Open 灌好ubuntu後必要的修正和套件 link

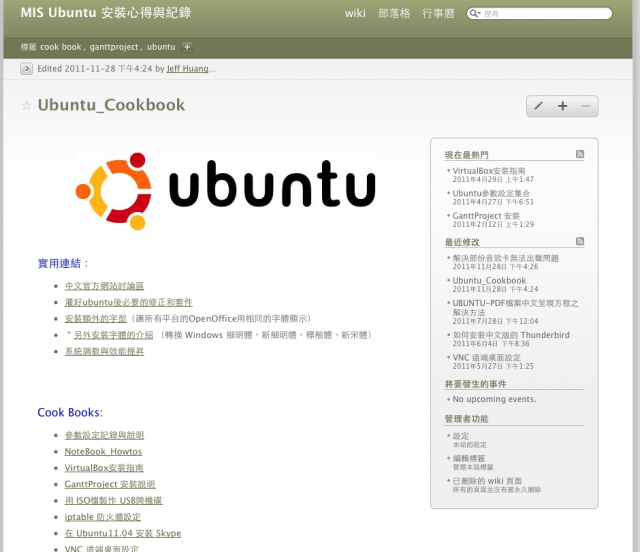tap(129, 302)
